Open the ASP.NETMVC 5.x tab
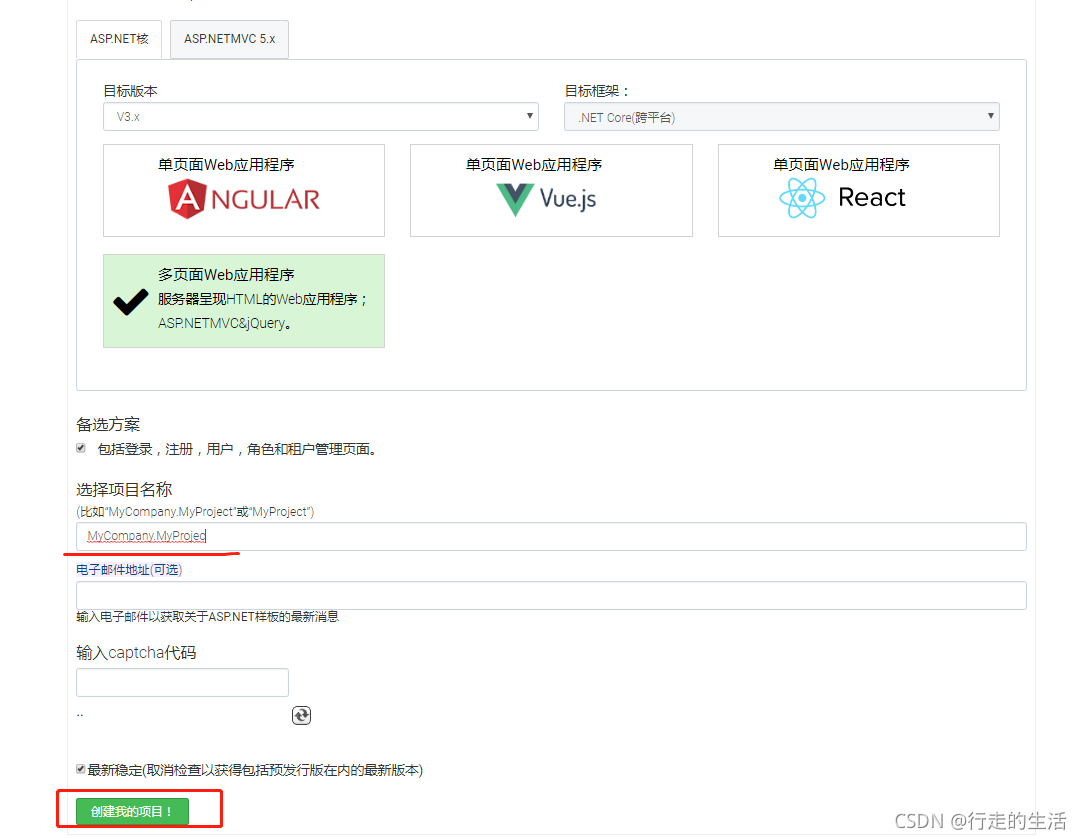Screen dimensions: 1082x839 click(x=229, y=39)
